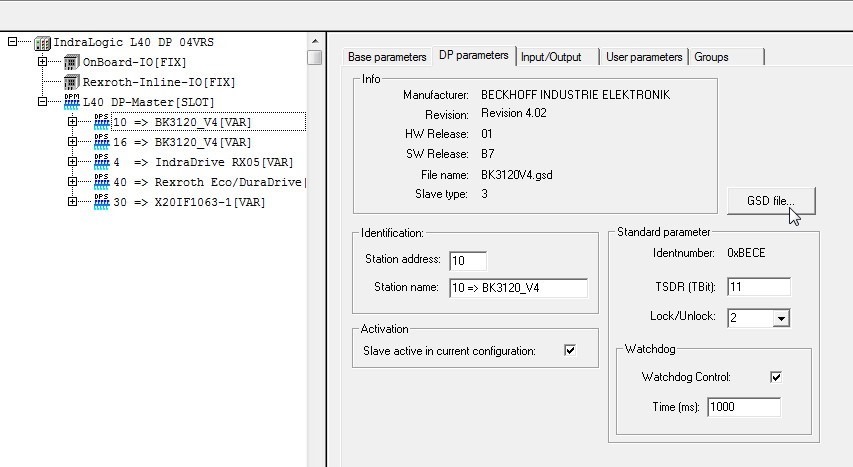
Task: Select the Rexroth Eco/DuraDrive slave icon
Action: 101,181
